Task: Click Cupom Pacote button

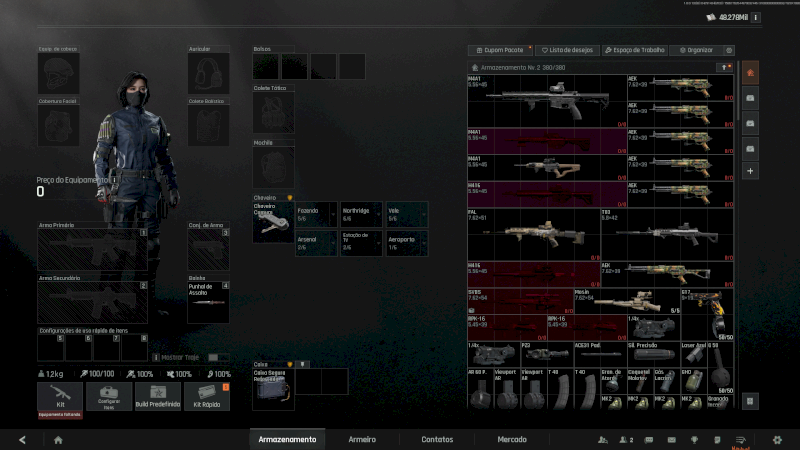Action: [x=500, y=50]
